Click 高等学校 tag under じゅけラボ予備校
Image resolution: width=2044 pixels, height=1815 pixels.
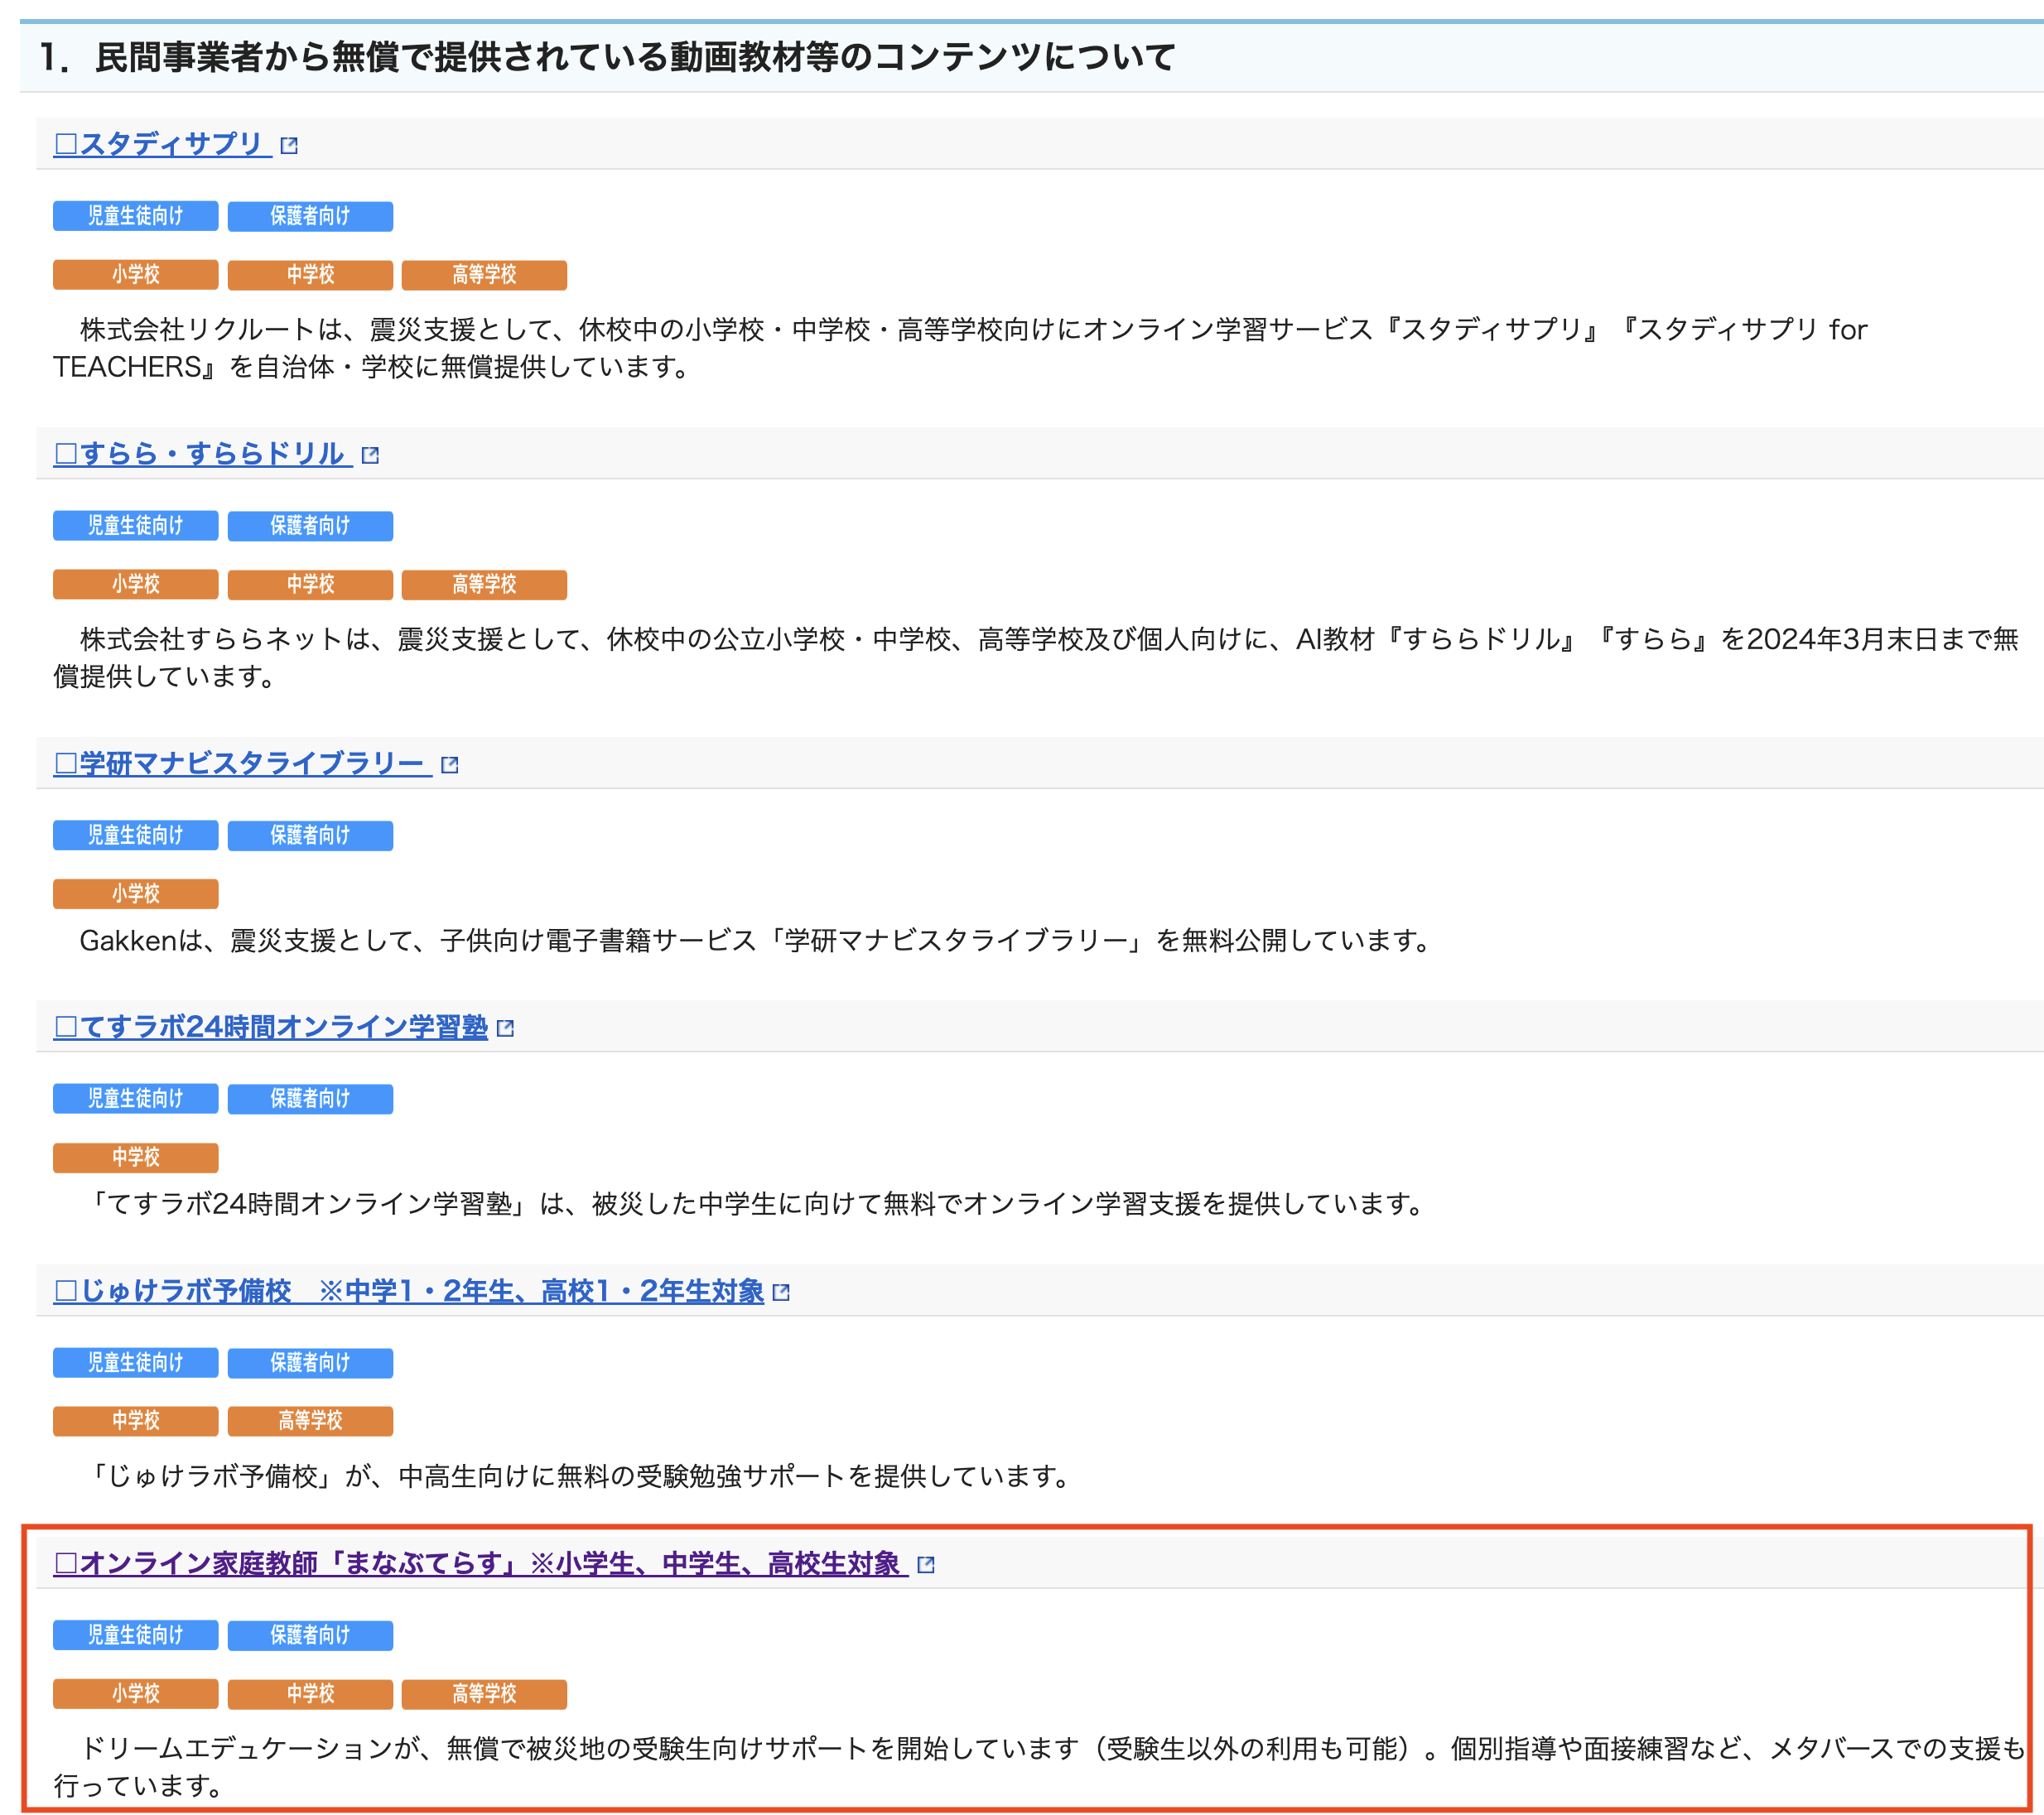(310, 1421)
